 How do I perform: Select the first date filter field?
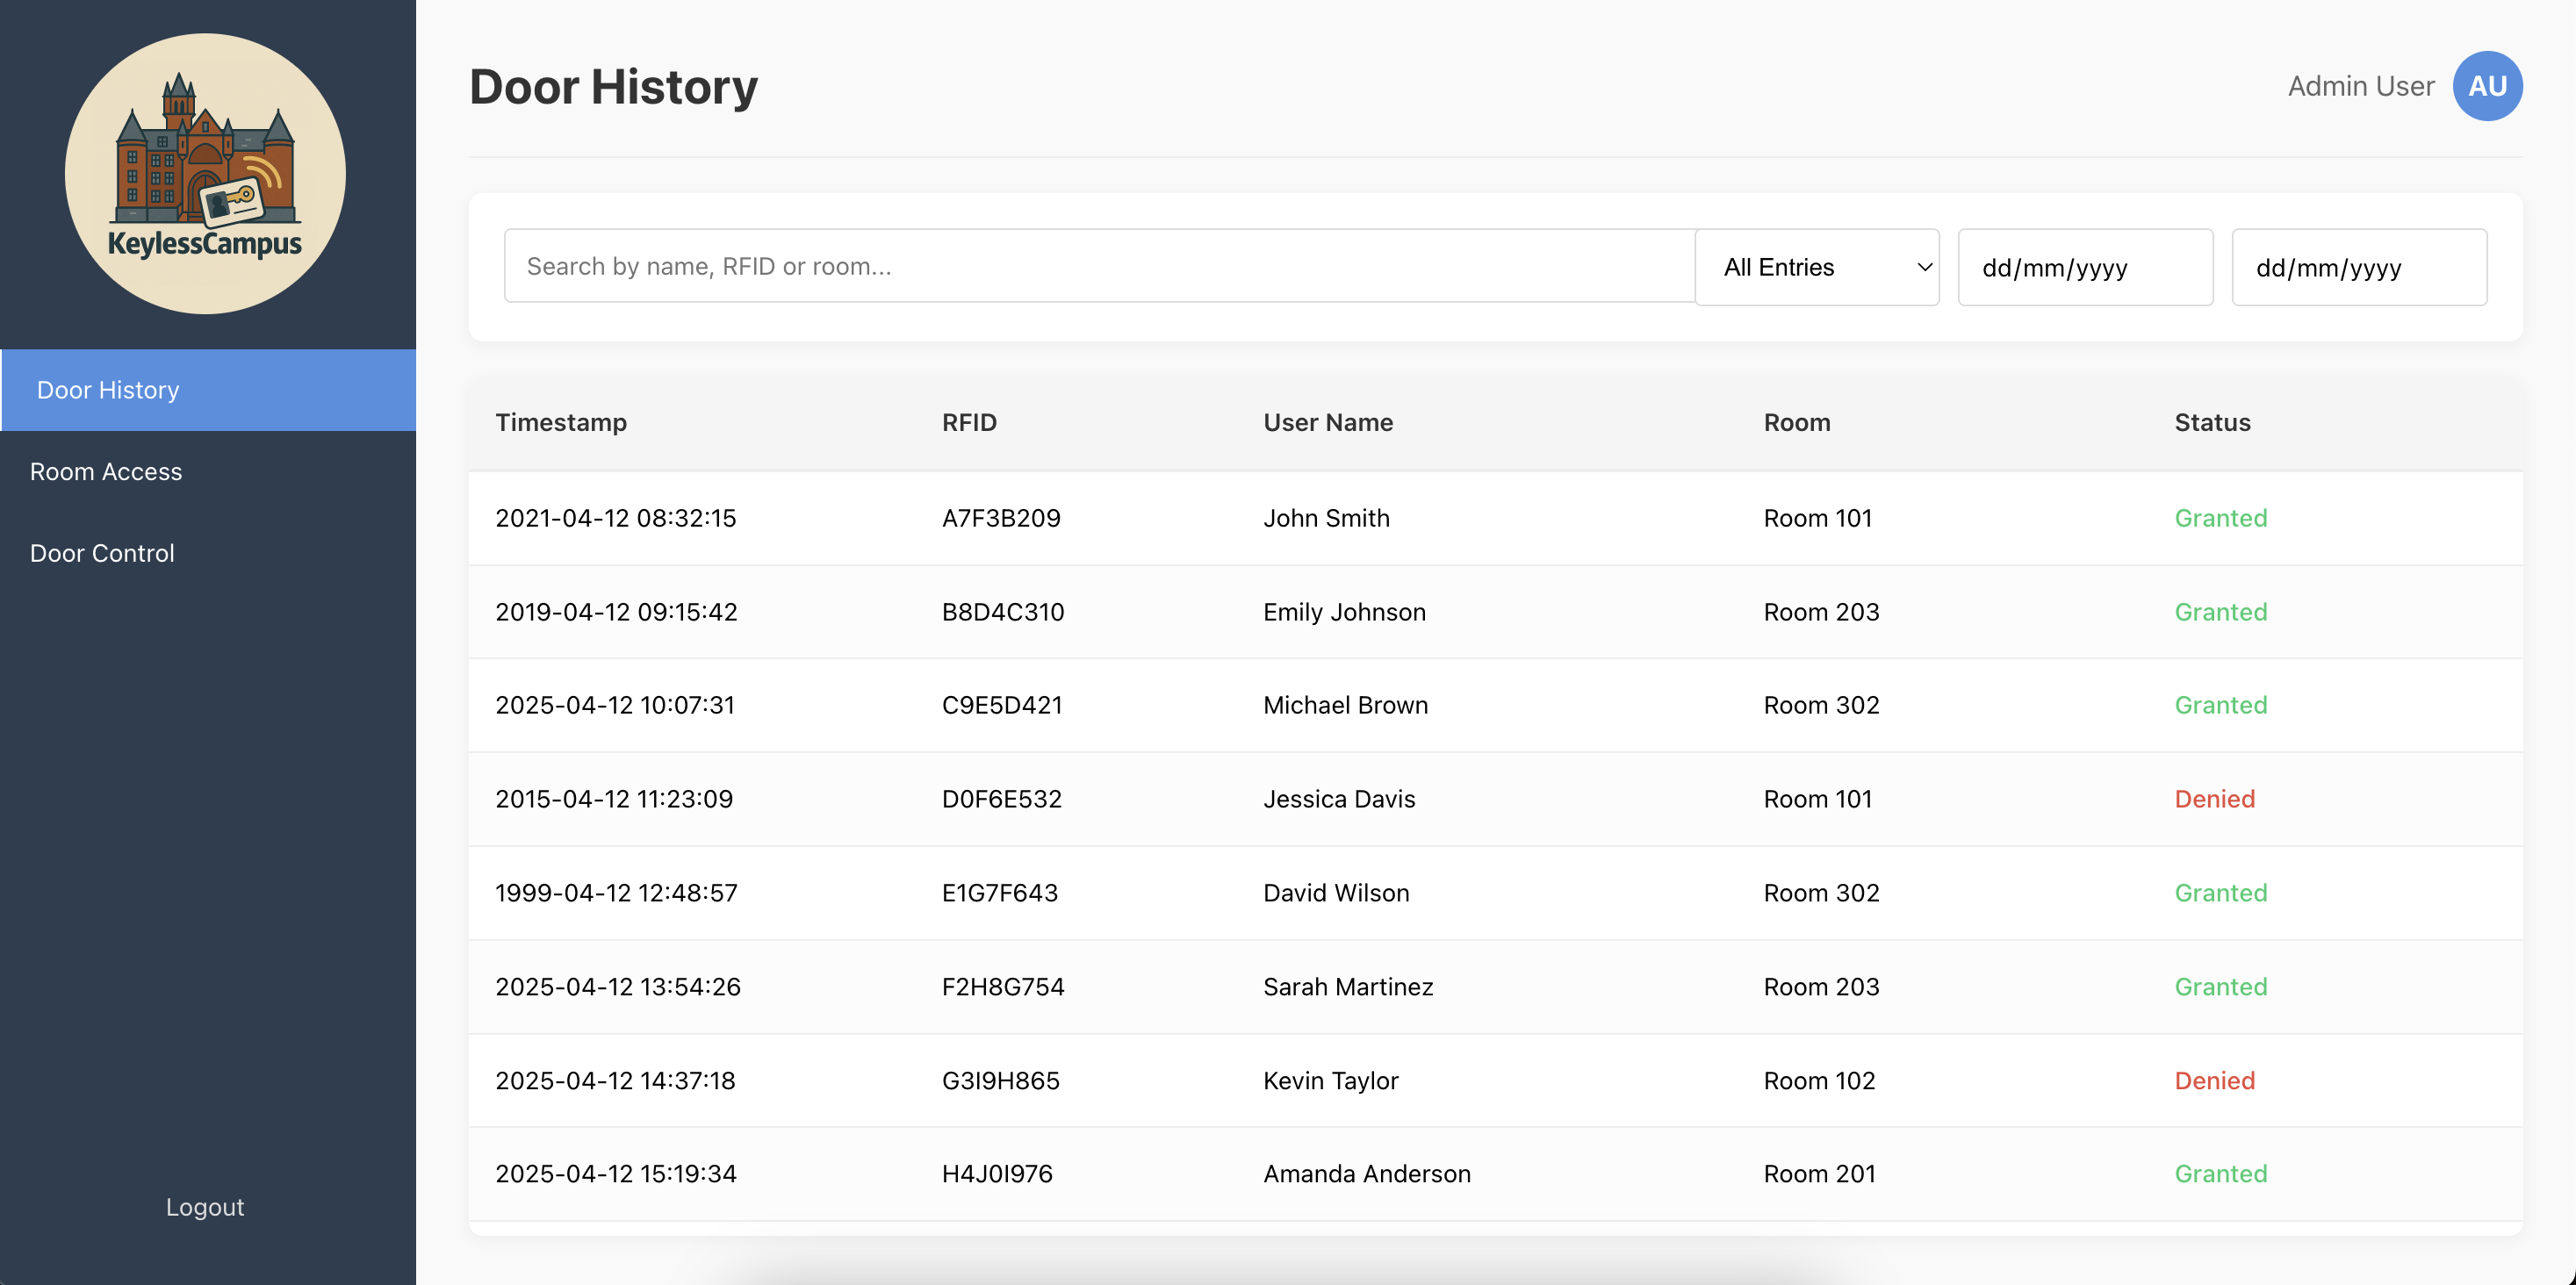[x=2084, y=267]
